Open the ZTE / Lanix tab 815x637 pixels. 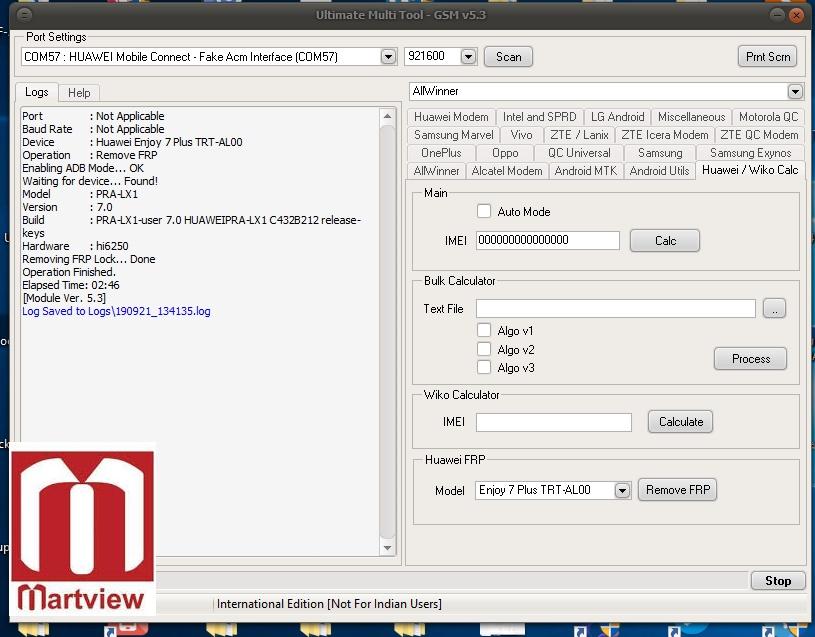(x=579, y=135)
